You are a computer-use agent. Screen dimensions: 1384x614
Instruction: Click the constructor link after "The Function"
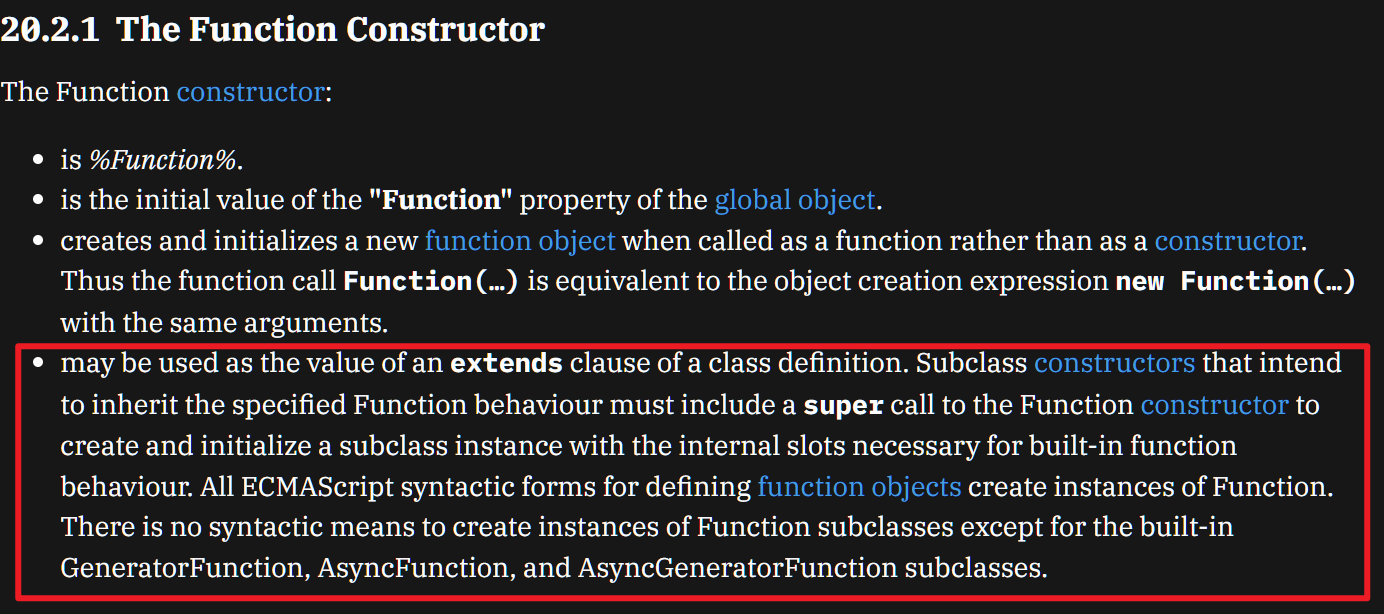tap(250, 92)
